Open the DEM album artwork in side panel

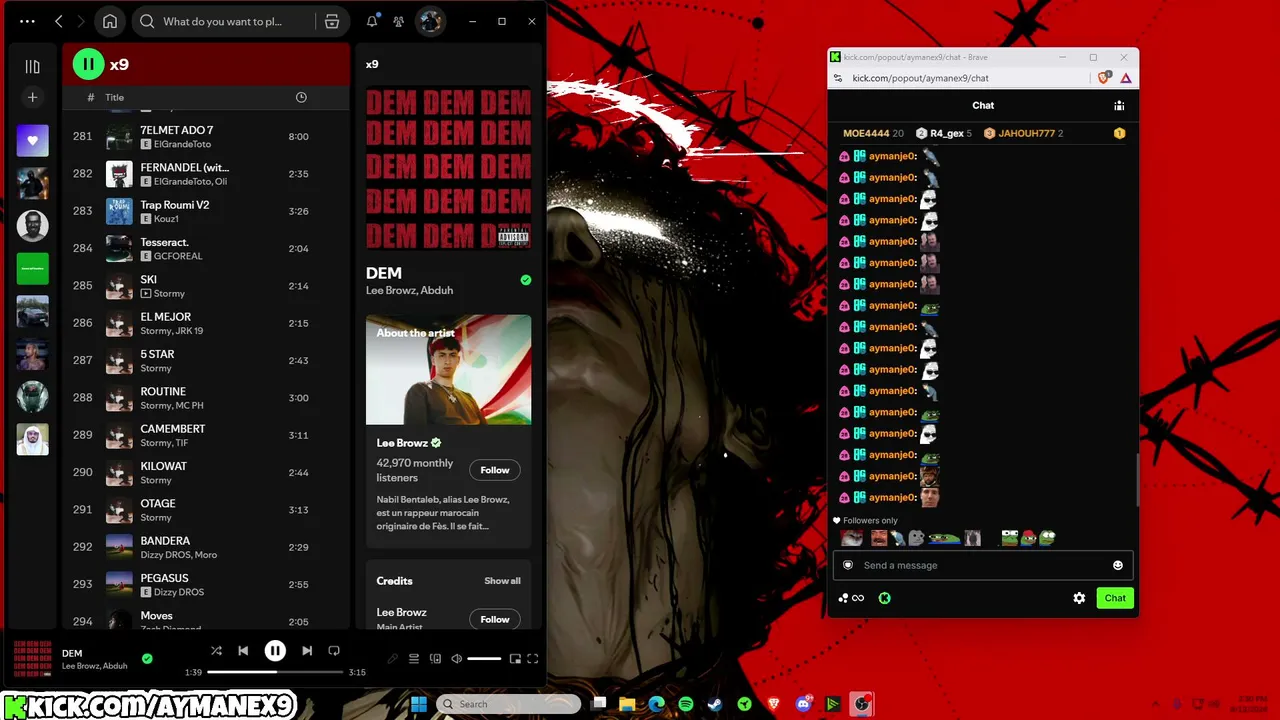click(448, 169)
